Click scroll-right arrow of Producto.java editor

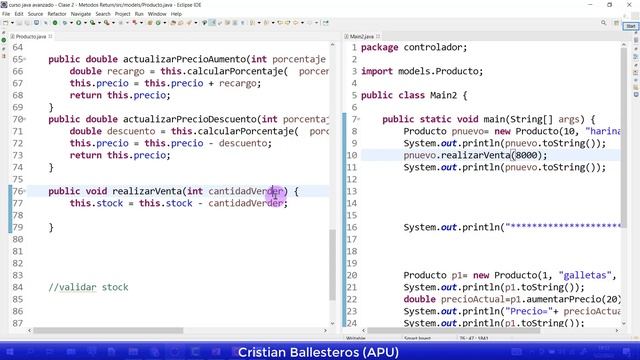(325, 330)
